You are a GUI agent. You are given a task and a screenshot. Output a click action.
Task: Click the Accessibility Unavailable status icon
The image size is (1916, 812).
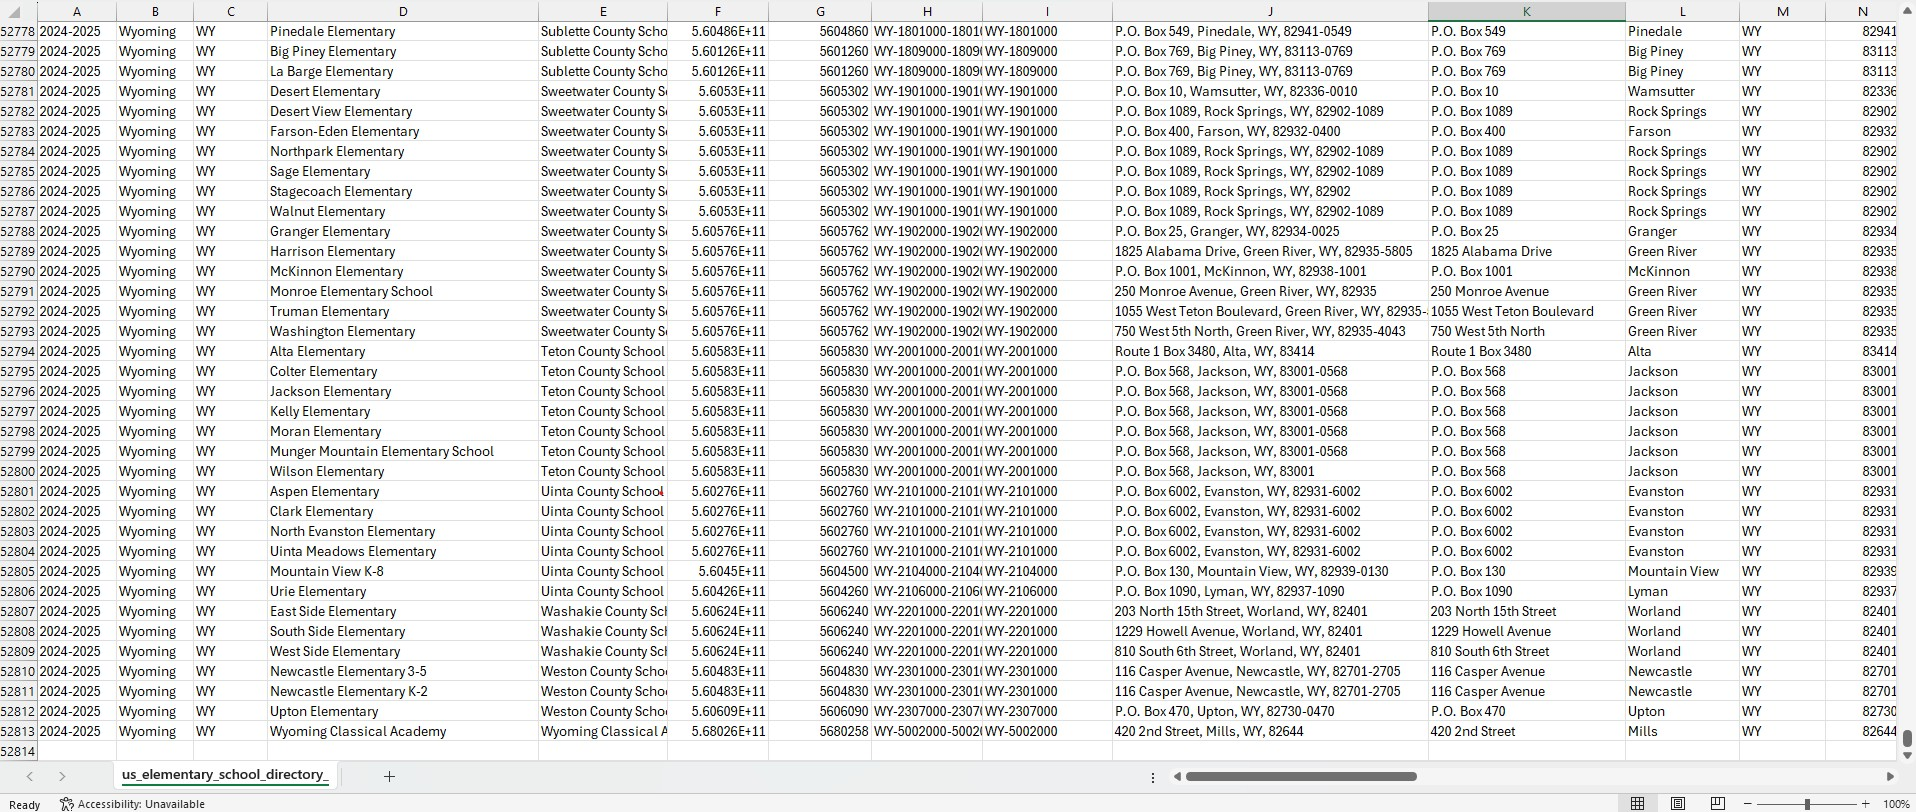pos(67,804)
